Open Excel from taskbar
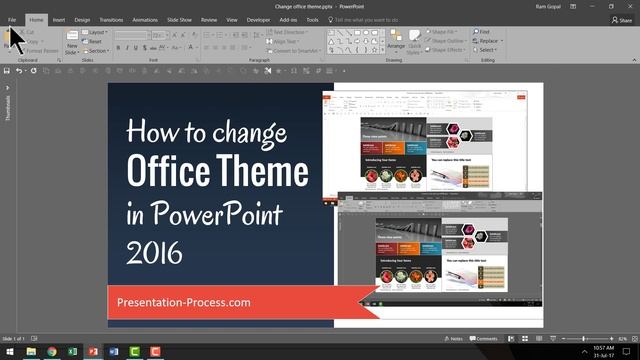This screenshot has height=360, width=640. point(73,351)
